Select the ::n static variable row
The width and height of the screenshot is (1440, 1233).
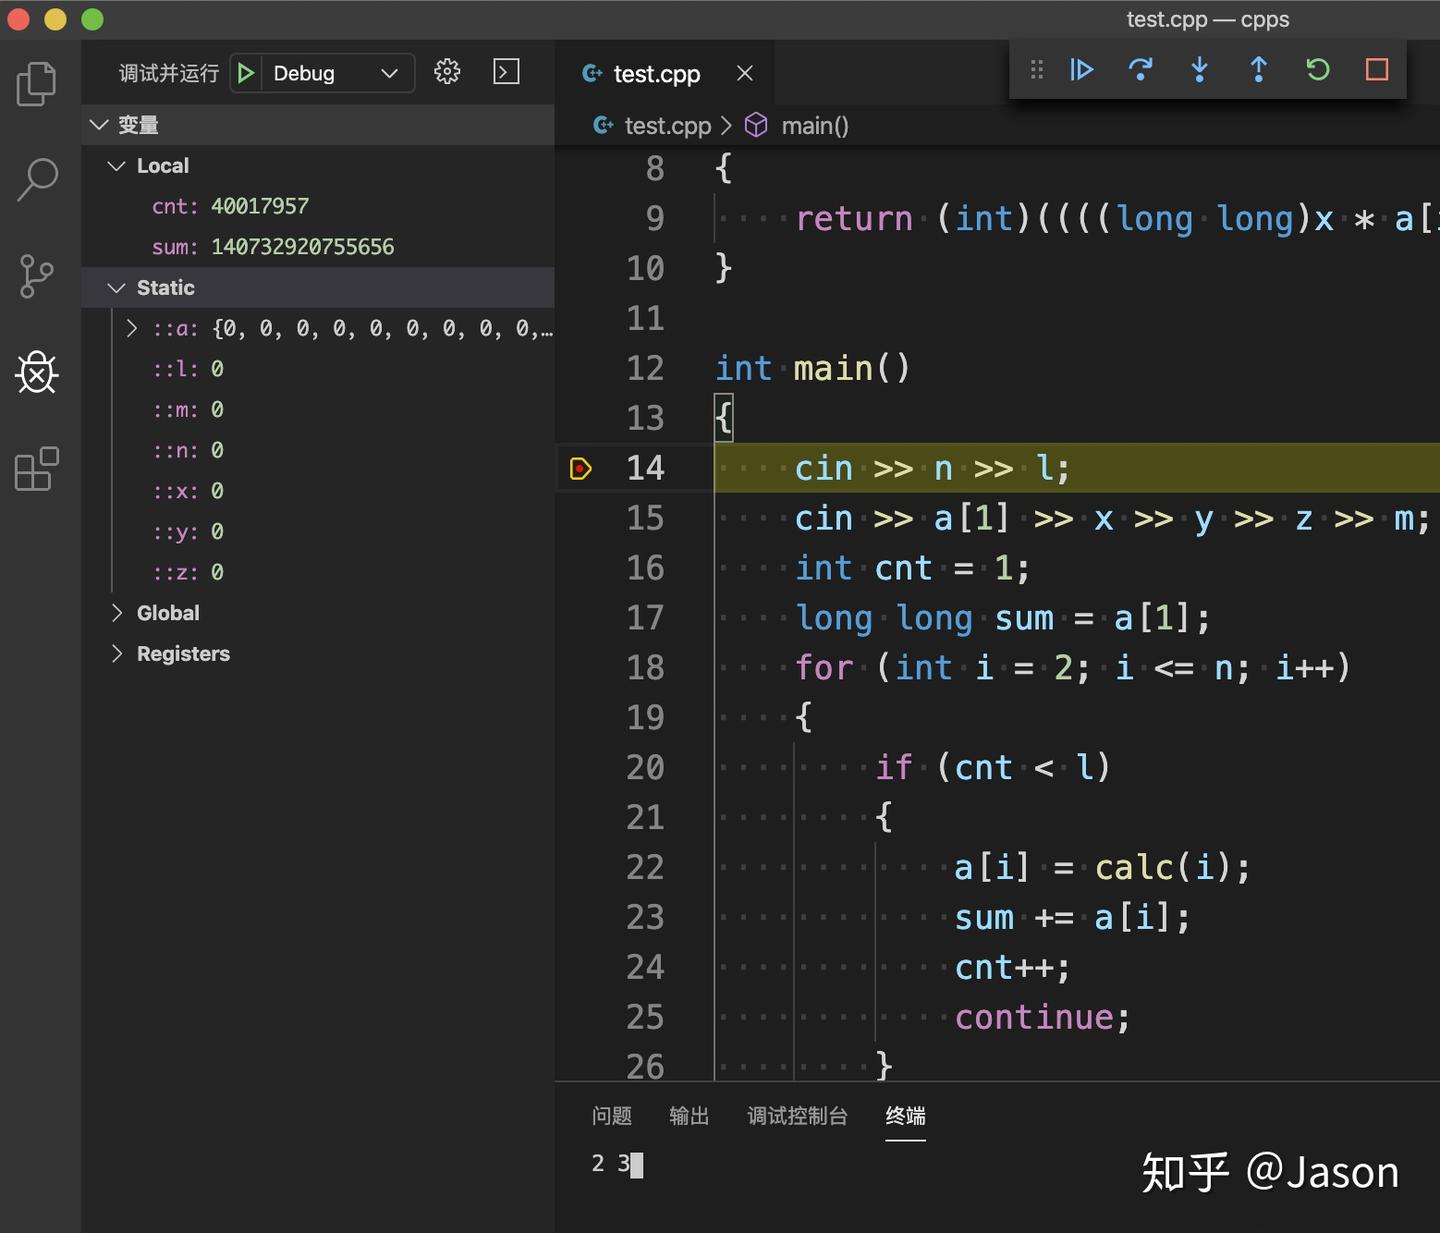point(318,451)
